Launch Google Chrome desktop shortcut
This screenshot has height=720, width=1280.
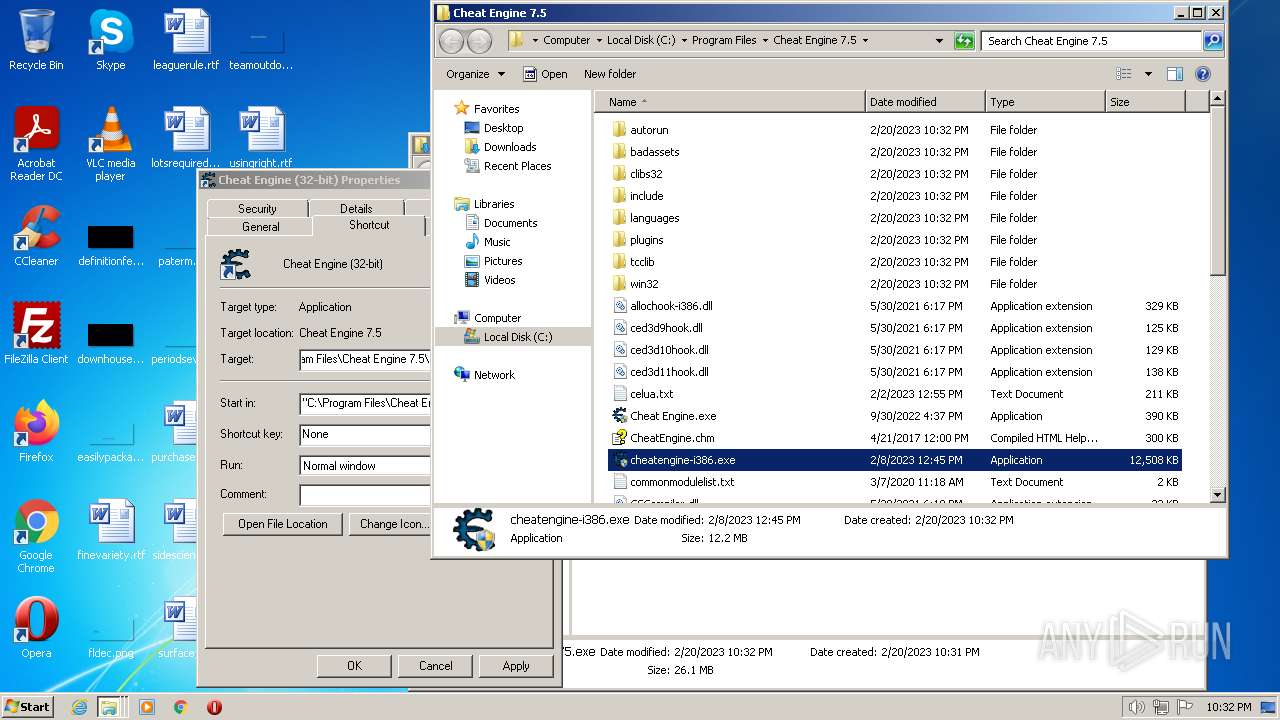36,536
